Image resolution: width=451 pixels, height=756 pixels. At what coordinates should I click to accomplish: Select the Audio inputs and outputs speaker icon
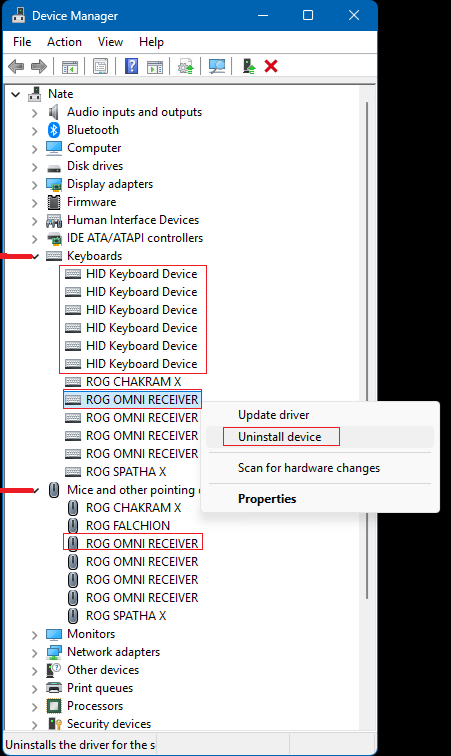(x=54, y=112)
